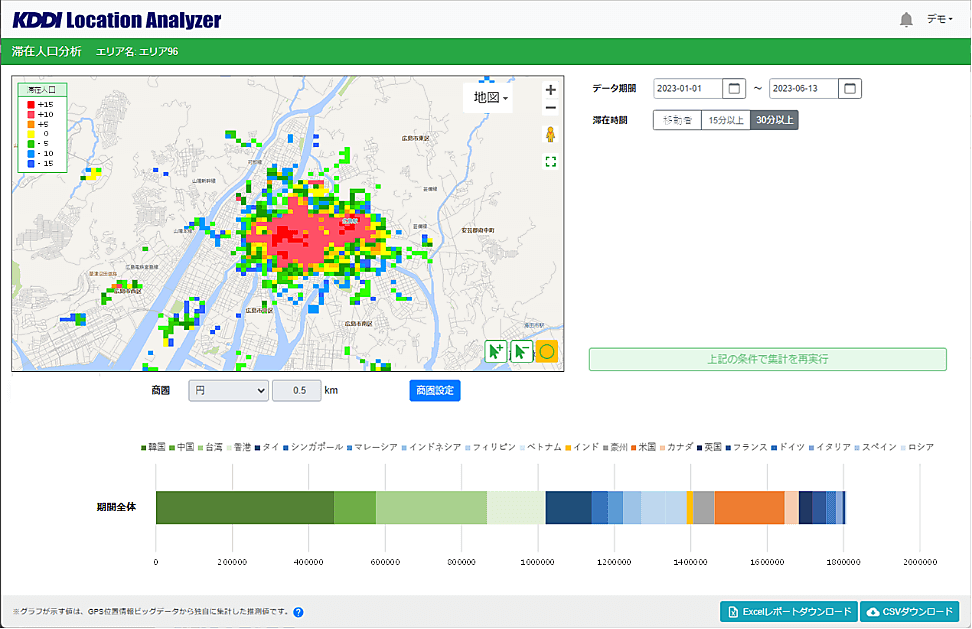Enter fullscreen map view
Screen dimensions: 972x629
(x=551, y=161)
